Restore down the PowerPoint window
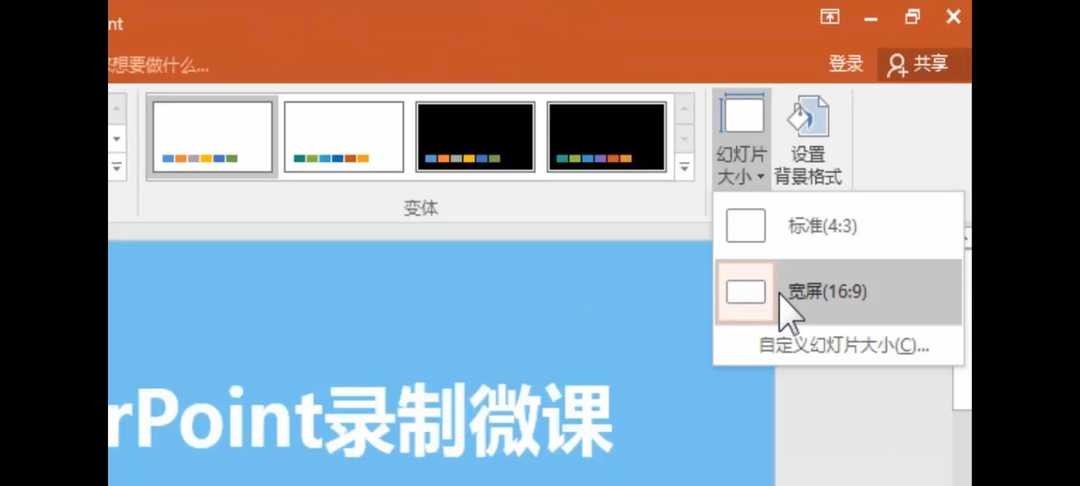The width and height of the screenshot is (1080, 486). 912,17
